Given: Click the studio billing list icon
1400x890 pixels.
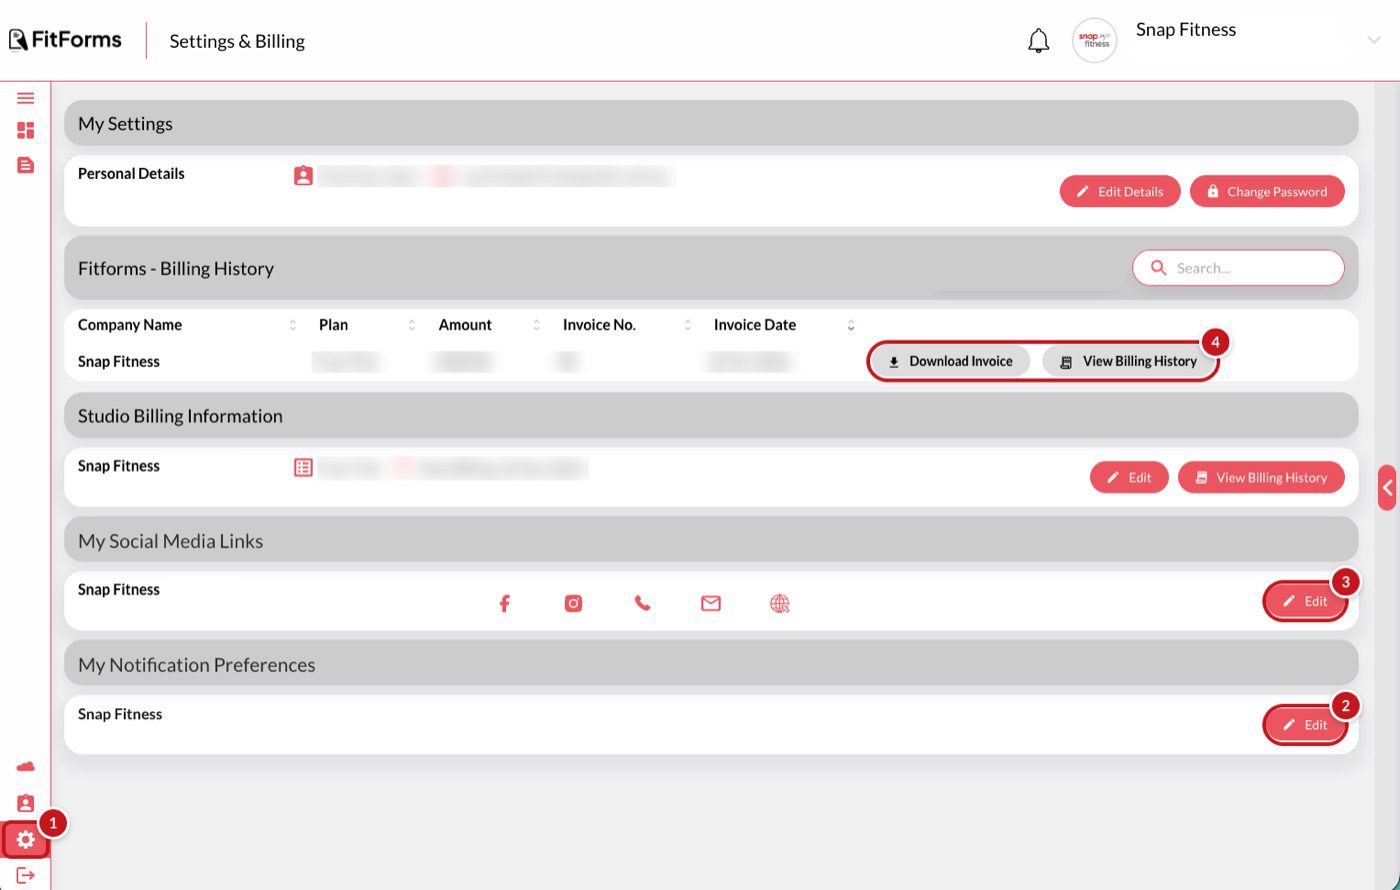Looking at the screenshot, I should point(303,467).
